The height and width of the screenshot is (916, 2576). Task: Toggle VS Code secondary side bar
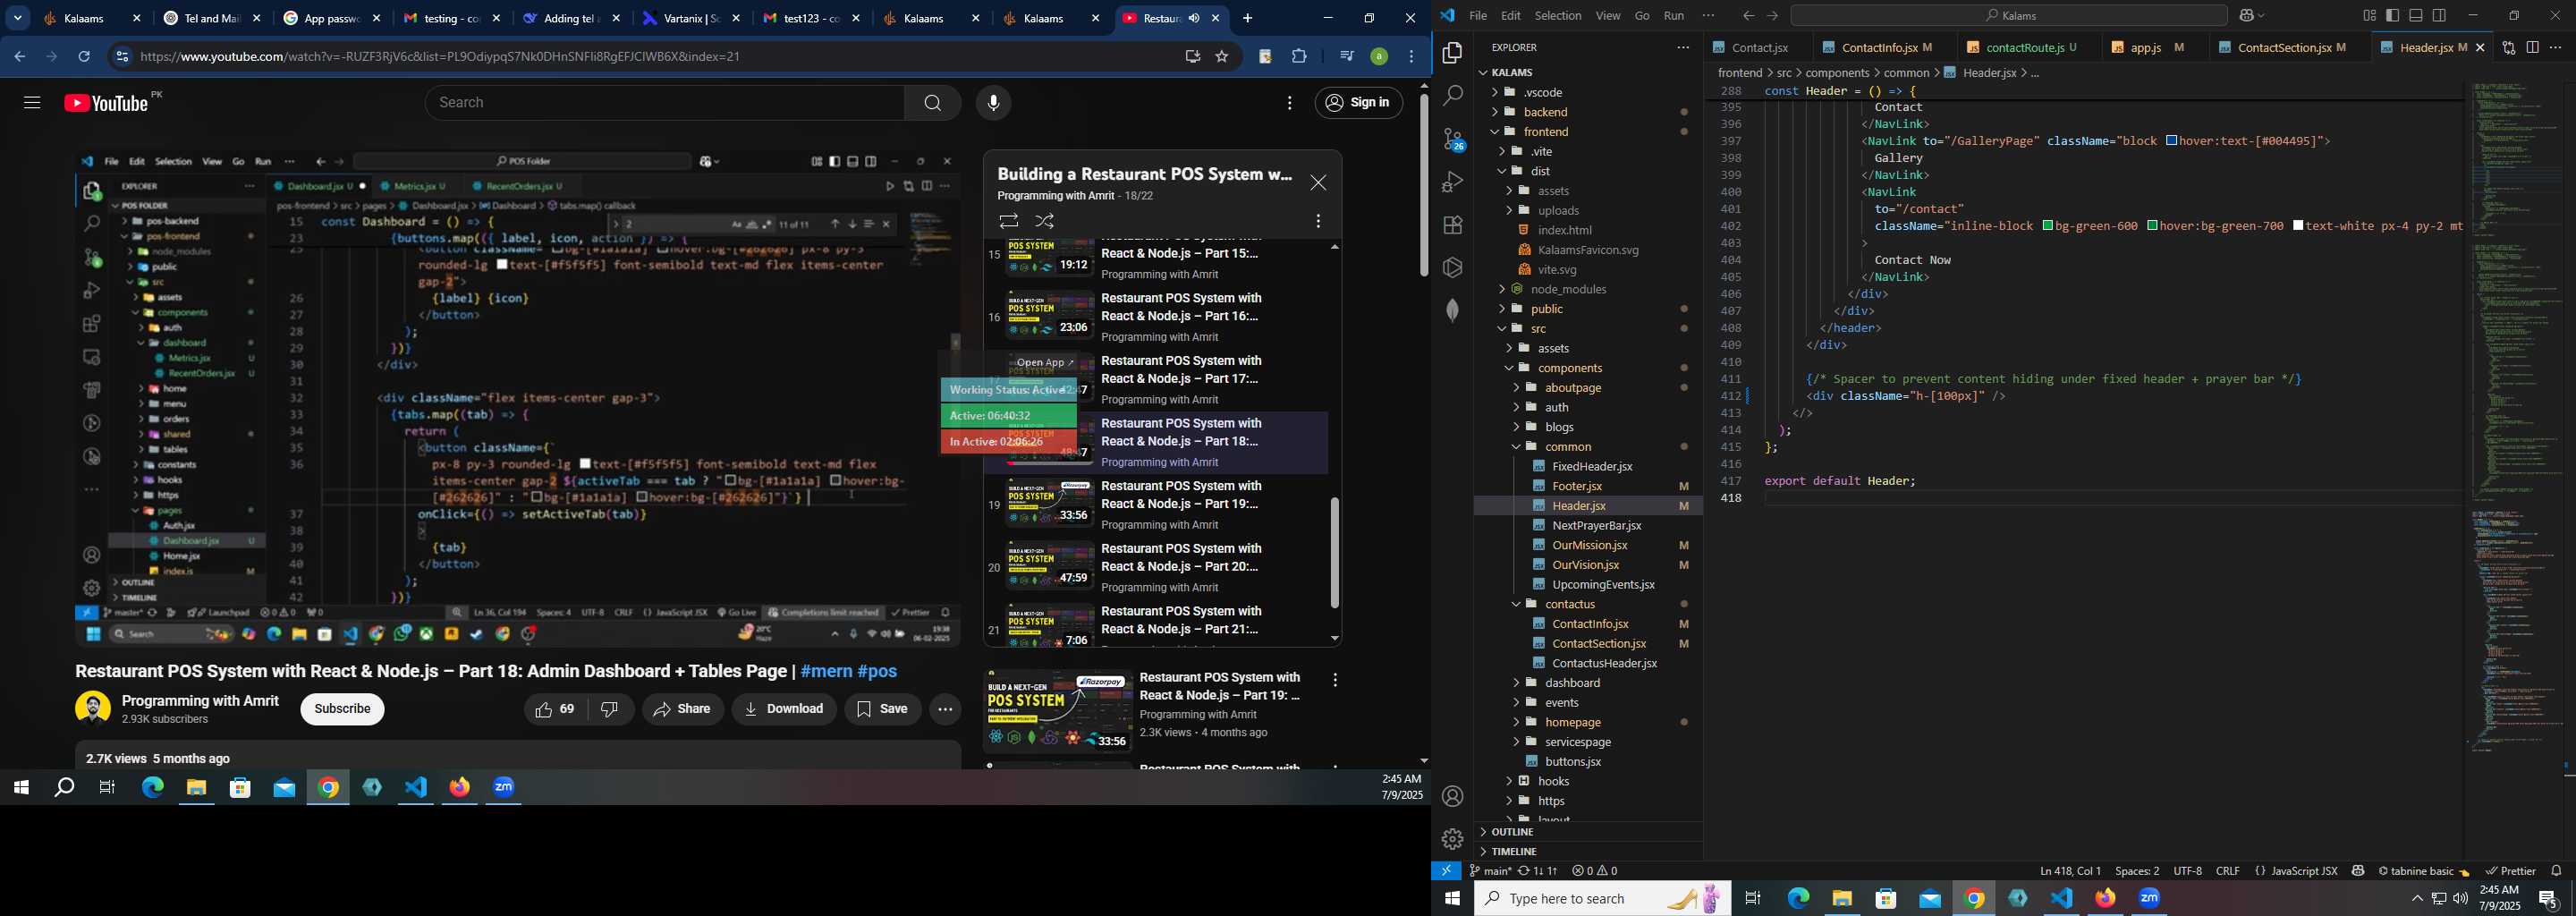(2440, 16)
